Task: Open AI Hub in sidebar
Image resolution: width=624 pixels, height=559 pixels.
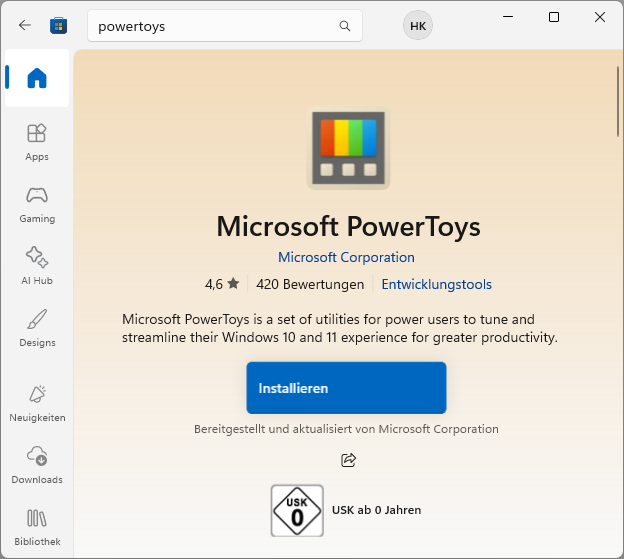Action: pos(37,265)
